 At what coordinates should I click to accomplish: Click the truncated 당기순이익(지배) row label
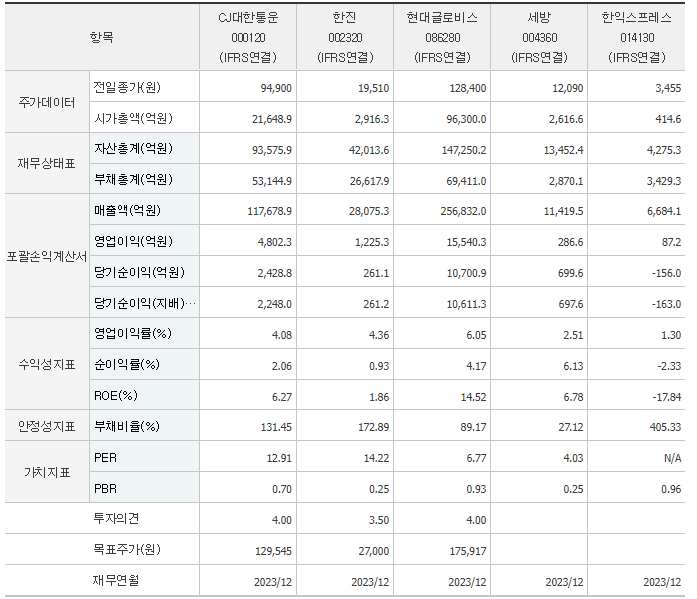pos(144,303)
